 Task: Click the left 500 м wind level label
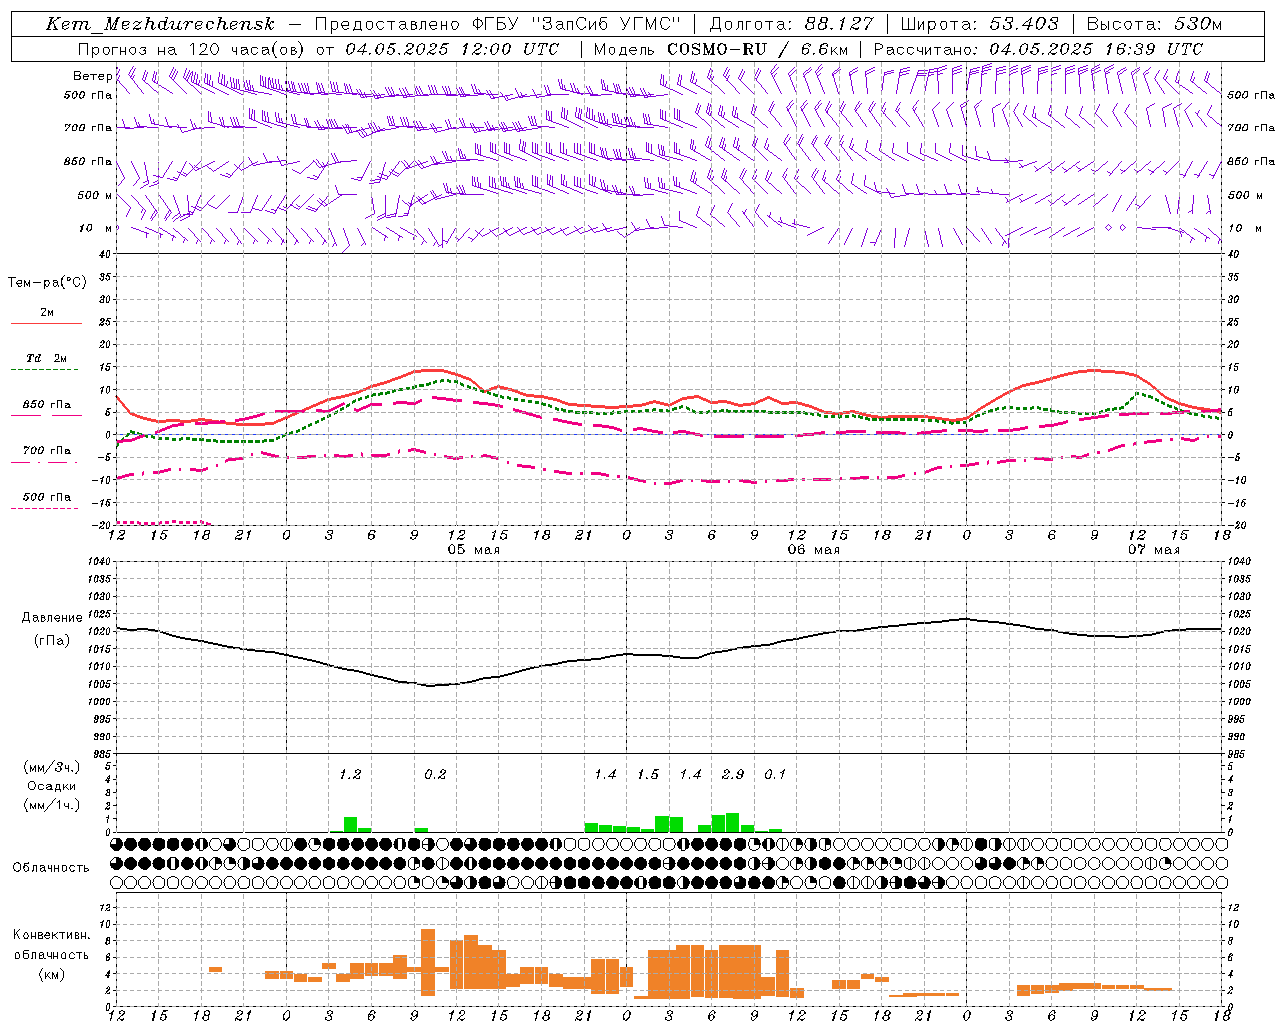pyautogui.click(x=95, y=195)
